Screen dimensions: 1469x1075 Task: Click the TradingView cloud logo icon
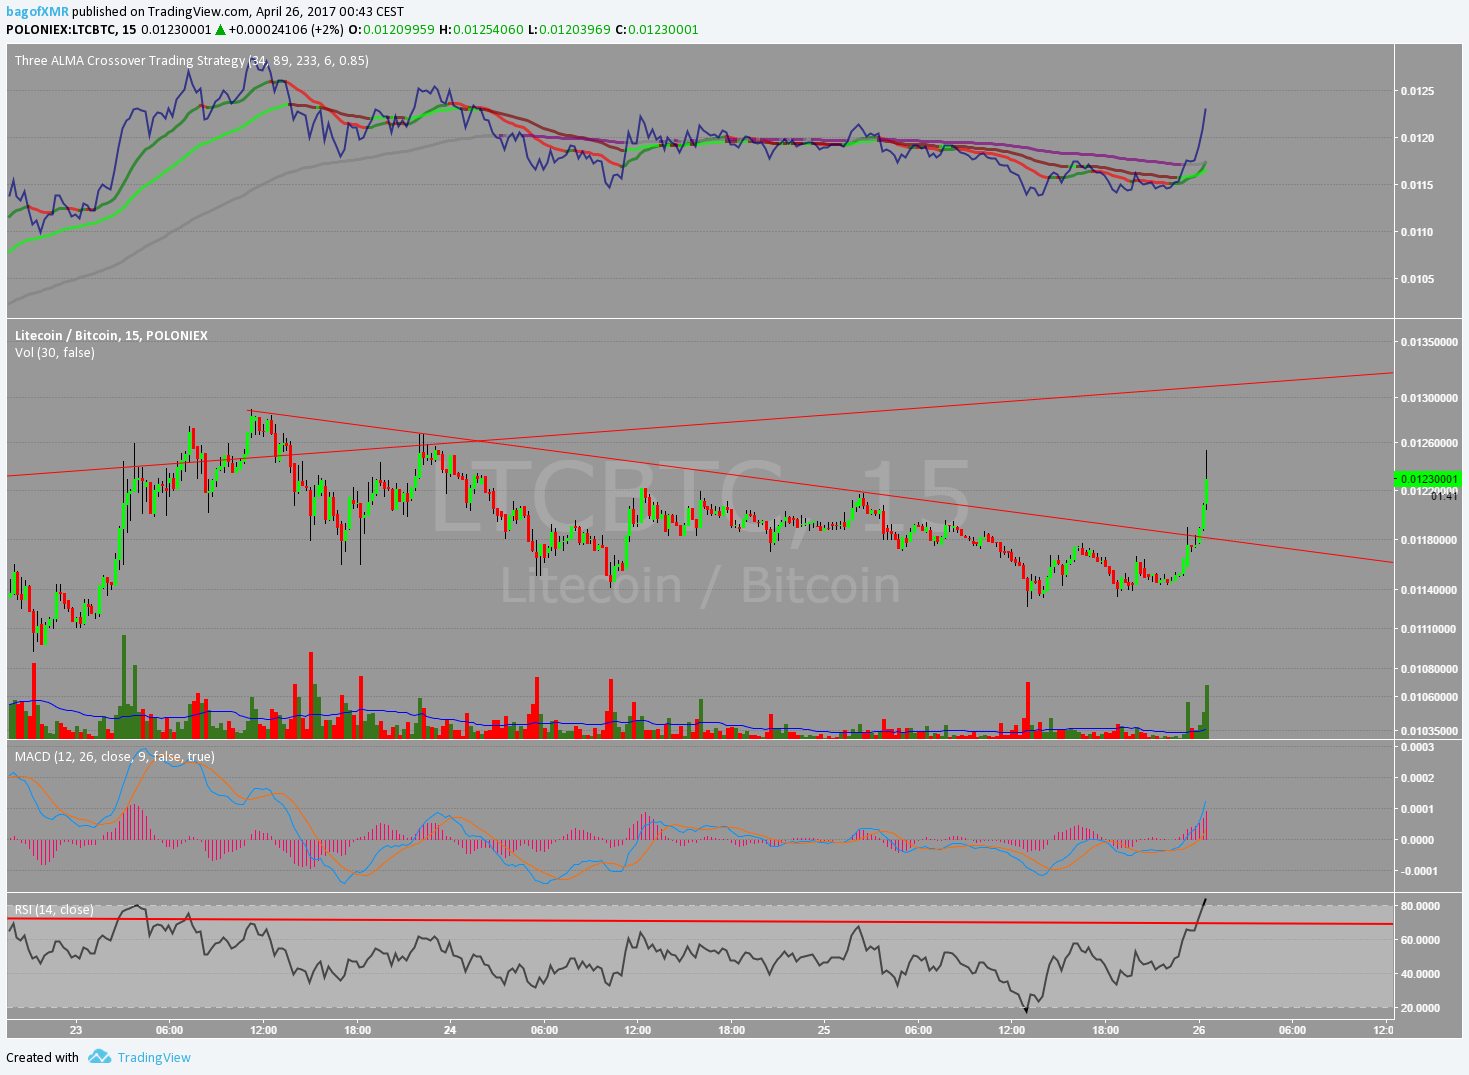pos(98,1056)
